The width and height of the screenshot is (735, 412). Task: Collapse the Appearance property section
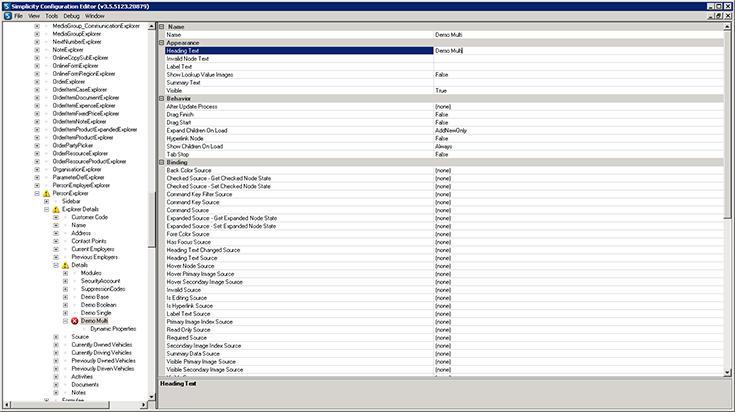pyautogui.click(x=162, y=43)
